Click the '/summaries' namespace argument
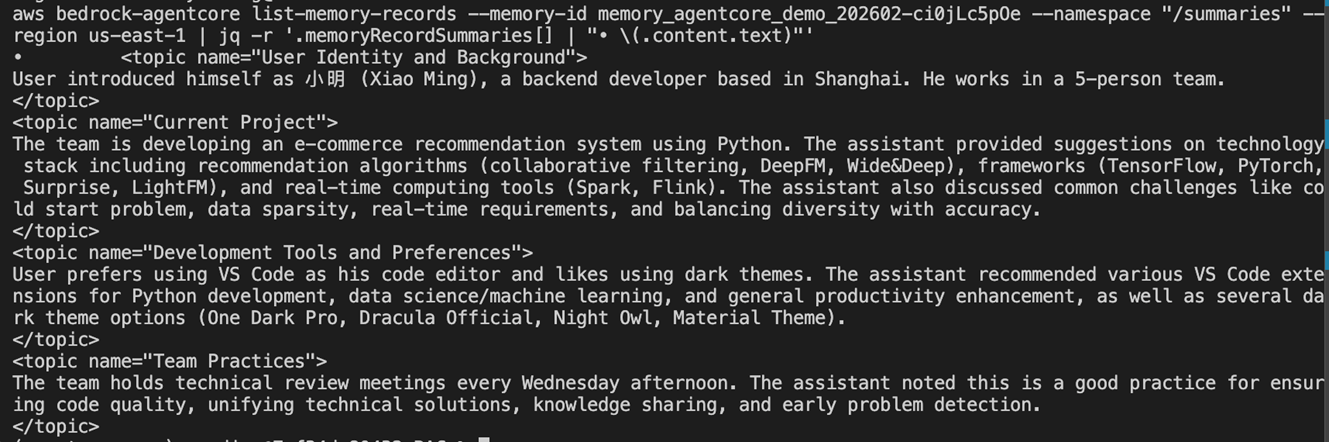The width and height of the screenshot is (1329, 442). click(1227, 14)
